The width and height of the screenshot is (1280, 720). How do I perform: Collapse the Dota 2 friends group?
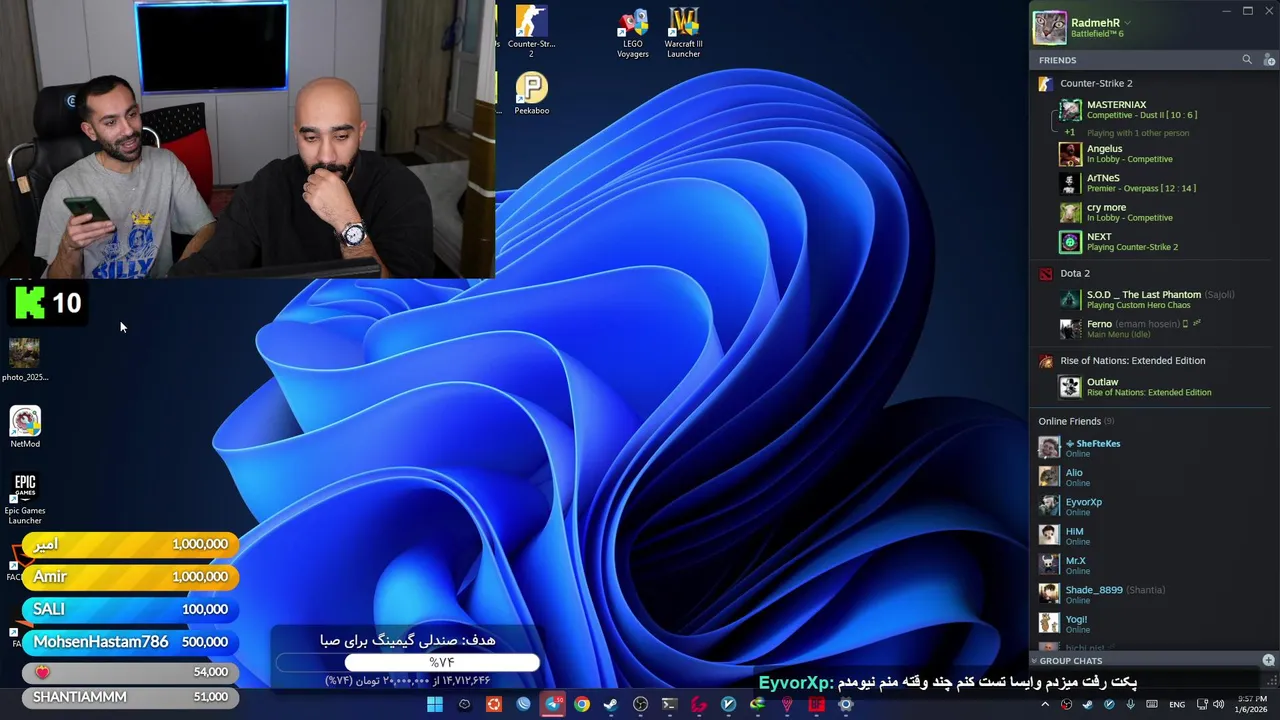click(1075, 274)
